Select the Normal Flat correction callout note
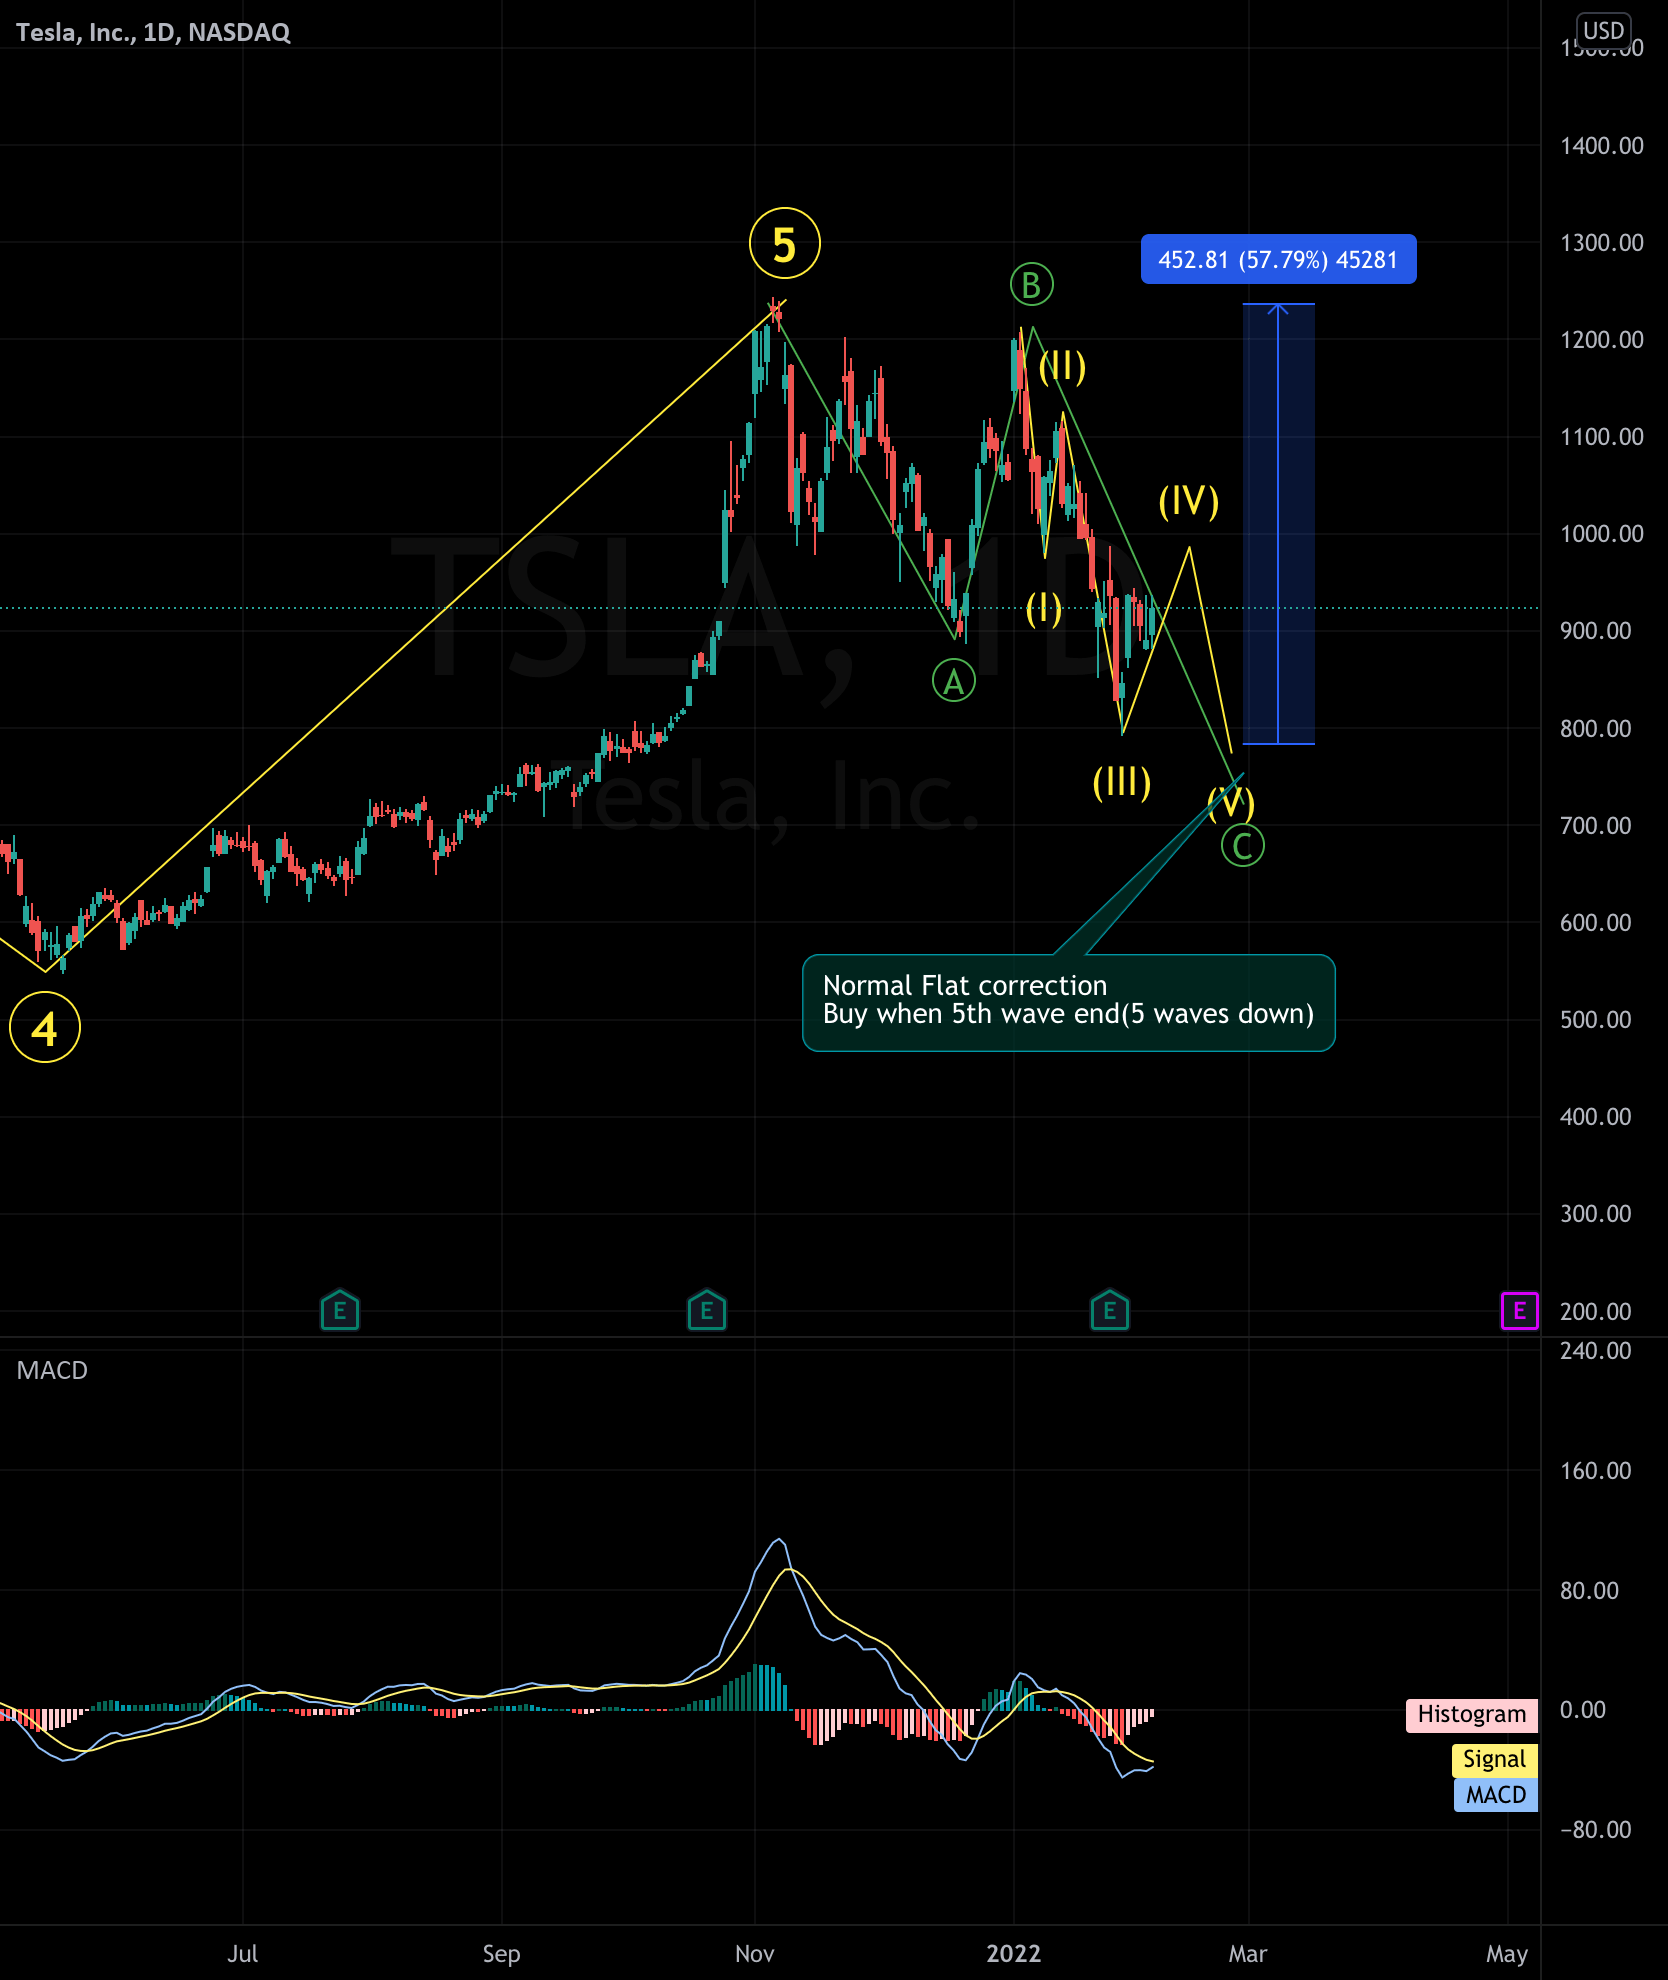 (1068, 1000)
